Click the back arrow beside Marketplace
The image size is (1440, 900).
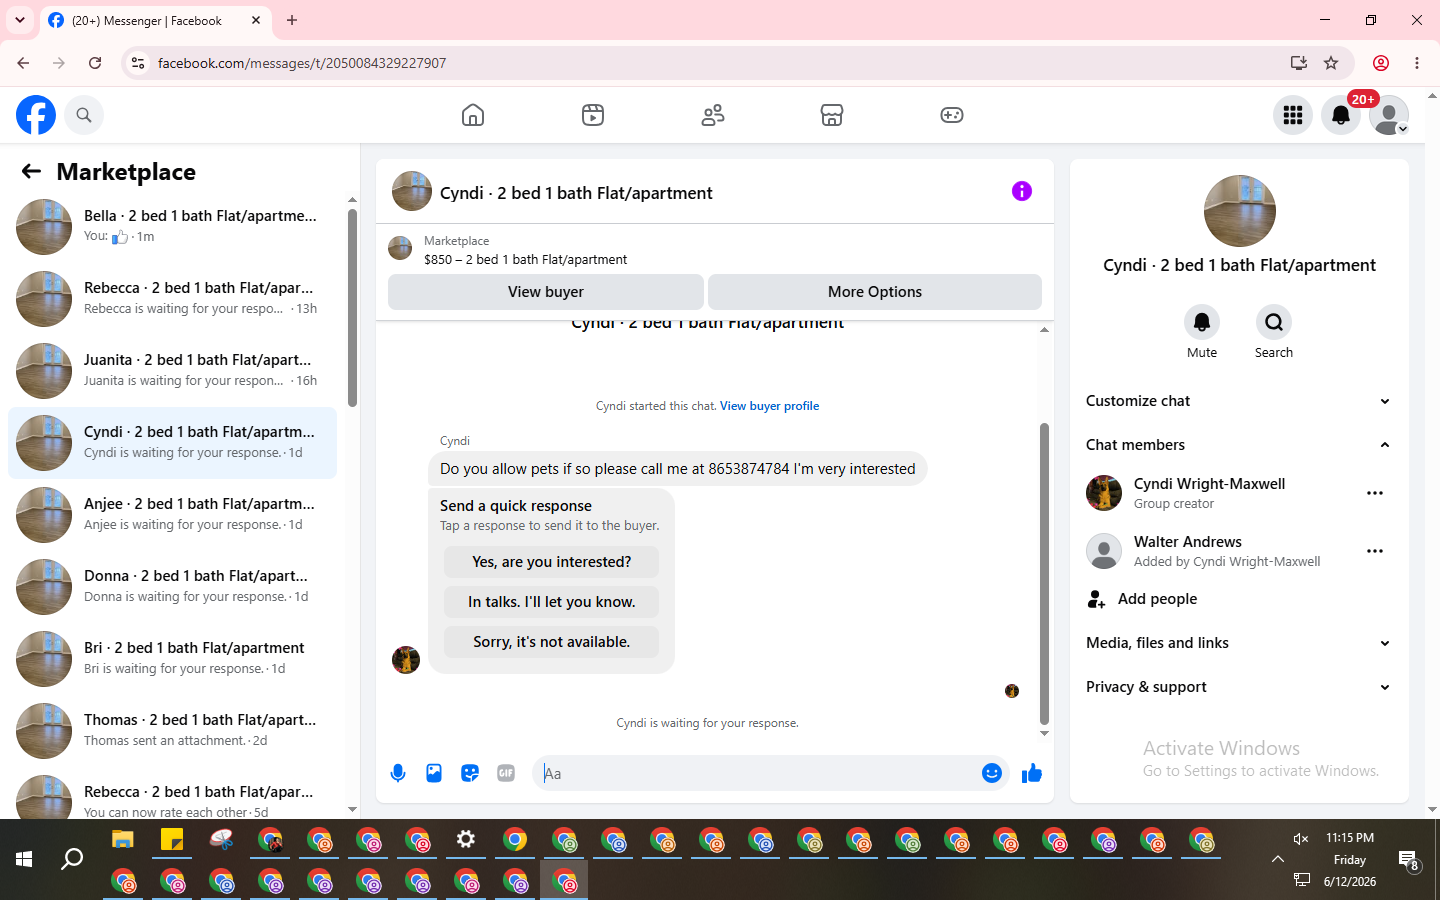click(31, 171)
